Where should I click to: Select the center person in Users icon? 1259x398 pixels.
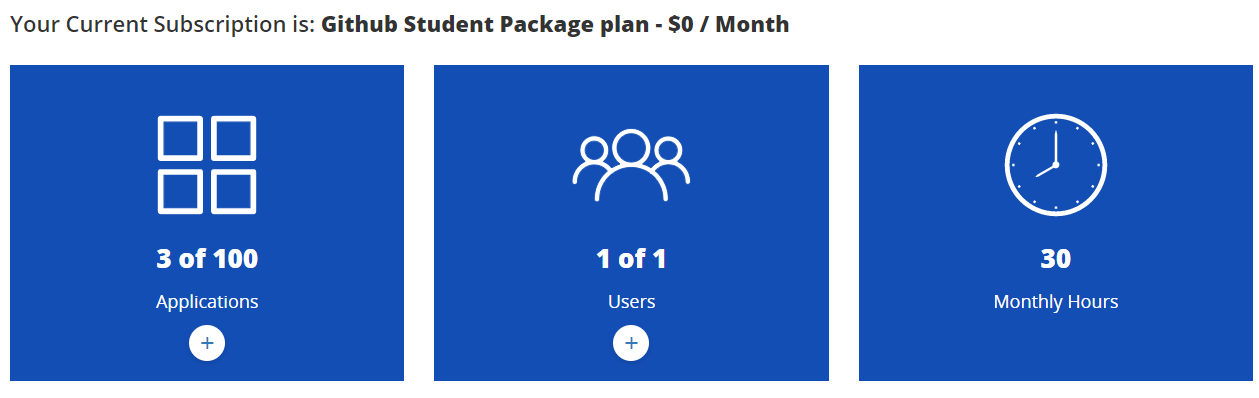[x=631, y=166]
